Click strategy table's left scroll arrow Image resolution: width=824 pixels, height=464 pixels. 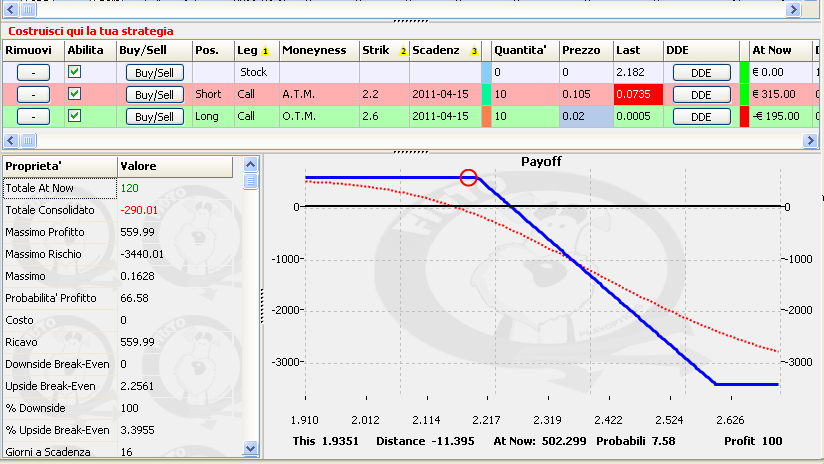(11, 140)
